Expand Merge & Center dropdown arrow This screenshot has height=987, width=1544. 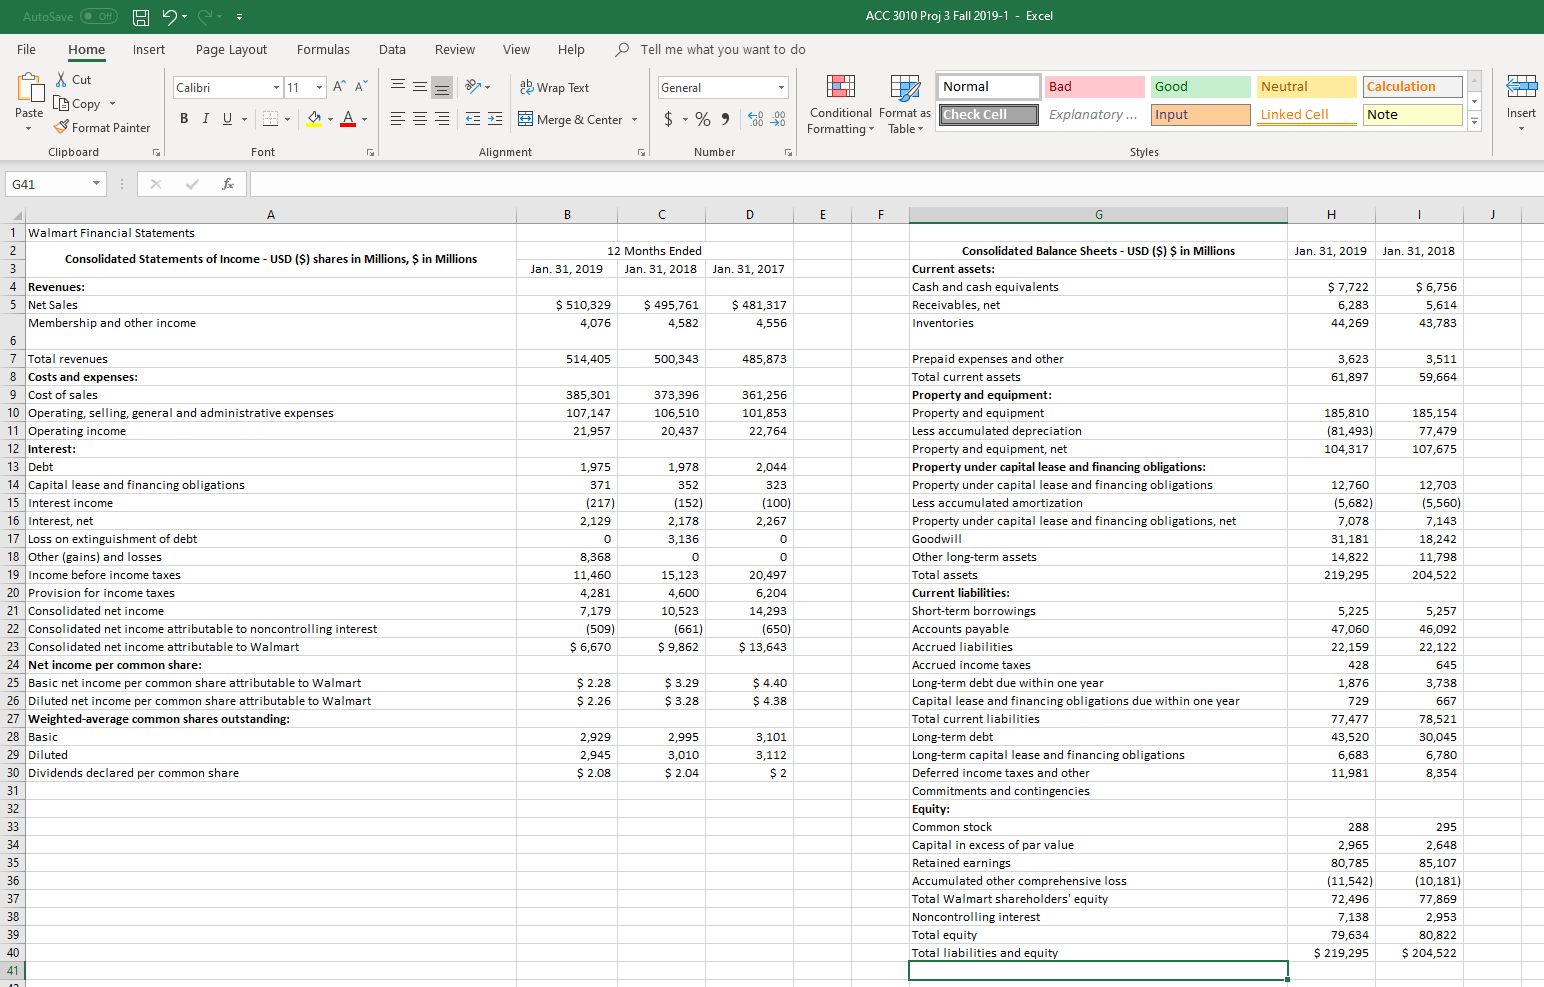(634, 119)
